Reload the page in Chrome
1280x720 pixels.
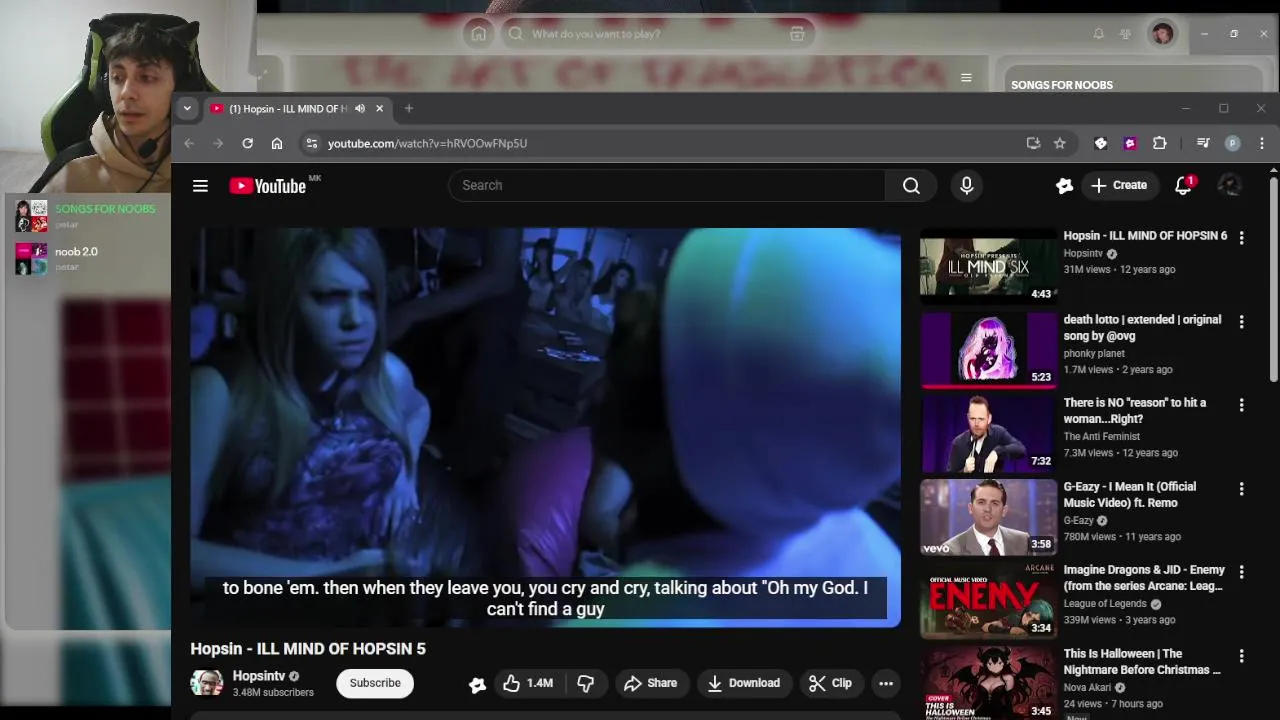(247, 143)
